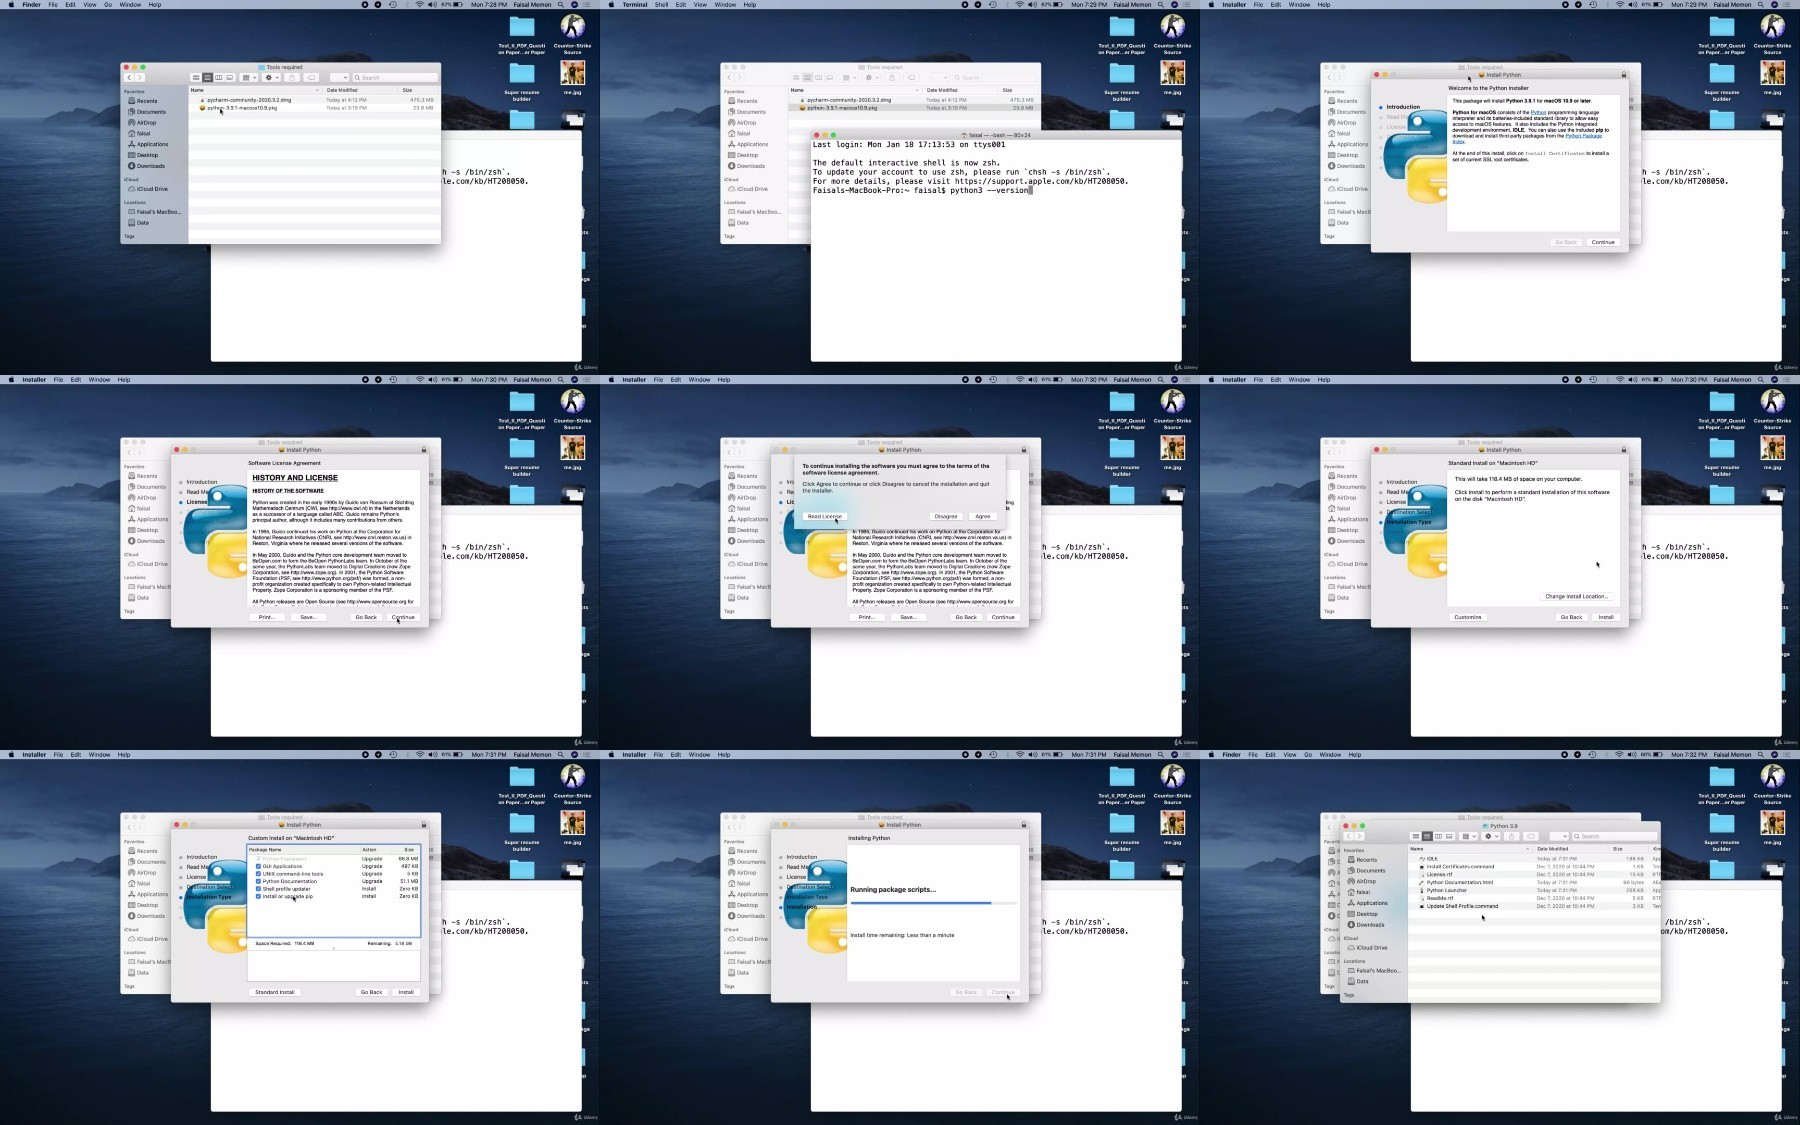Open the Python Package Index link
The image size is (1800, 1125).
click(x=1584, y=136)
